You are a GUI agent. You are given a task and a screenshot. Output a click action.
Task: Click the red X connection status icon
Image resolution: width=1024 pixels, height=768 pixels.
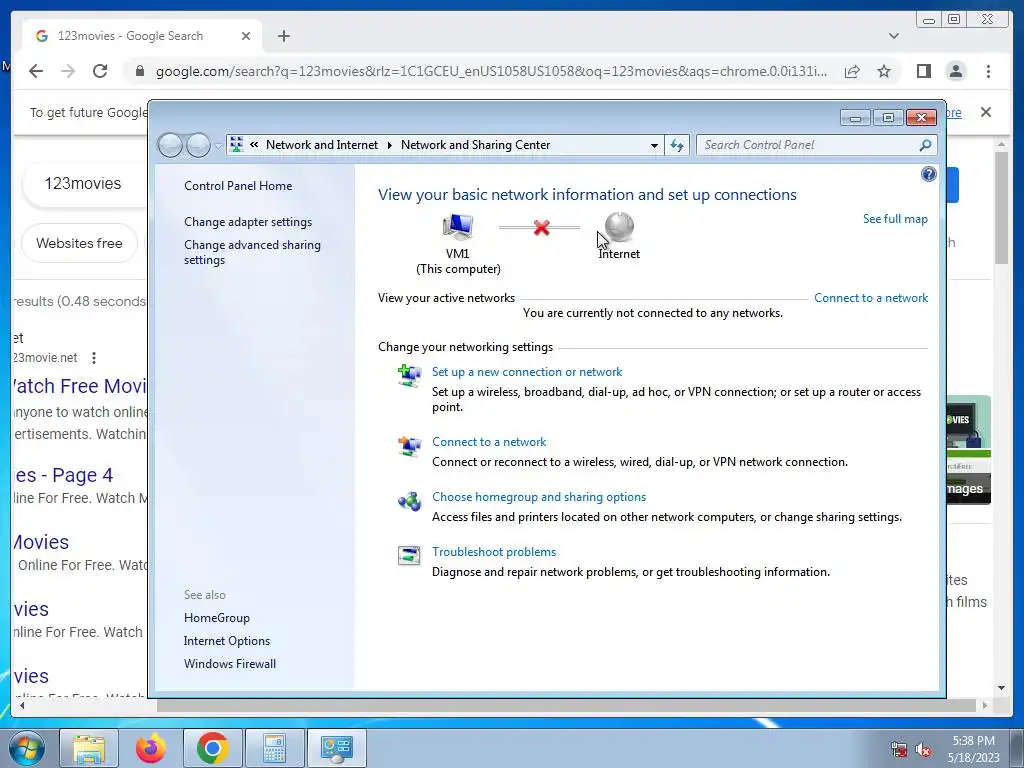[x=541, y=227]
